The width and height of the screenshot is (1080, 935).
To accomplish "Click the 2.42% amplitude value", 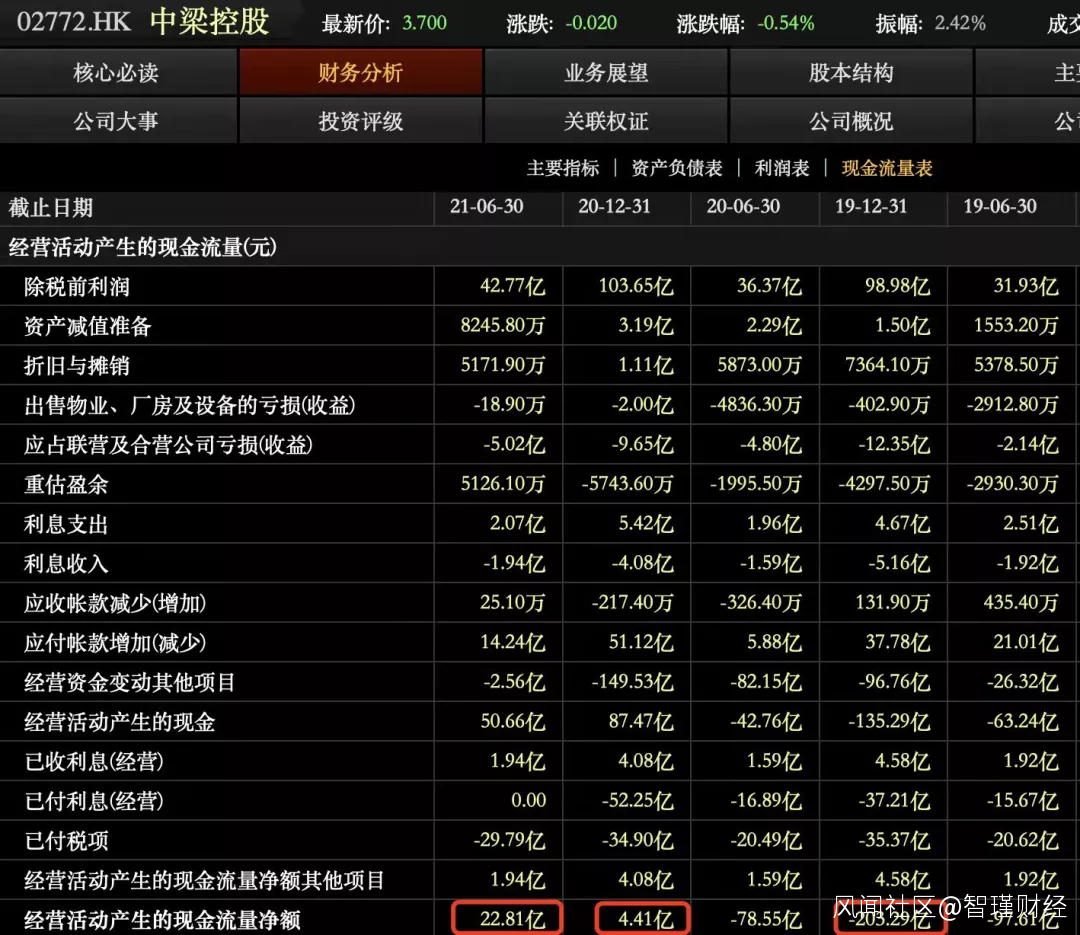I will pos(960,23).
